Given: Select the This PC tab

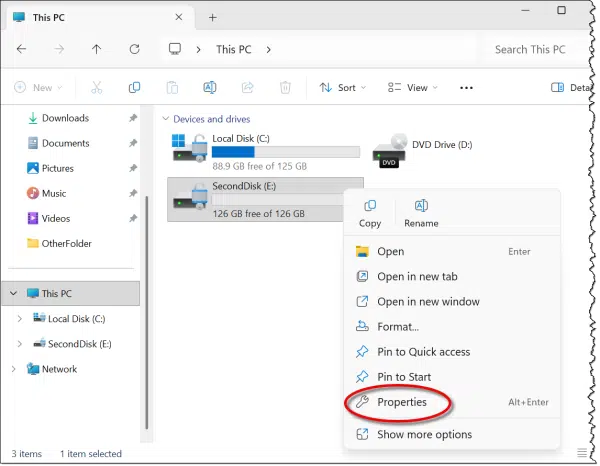Looking at the screenshot, I should pyautogui.click(x=98, y=18).
